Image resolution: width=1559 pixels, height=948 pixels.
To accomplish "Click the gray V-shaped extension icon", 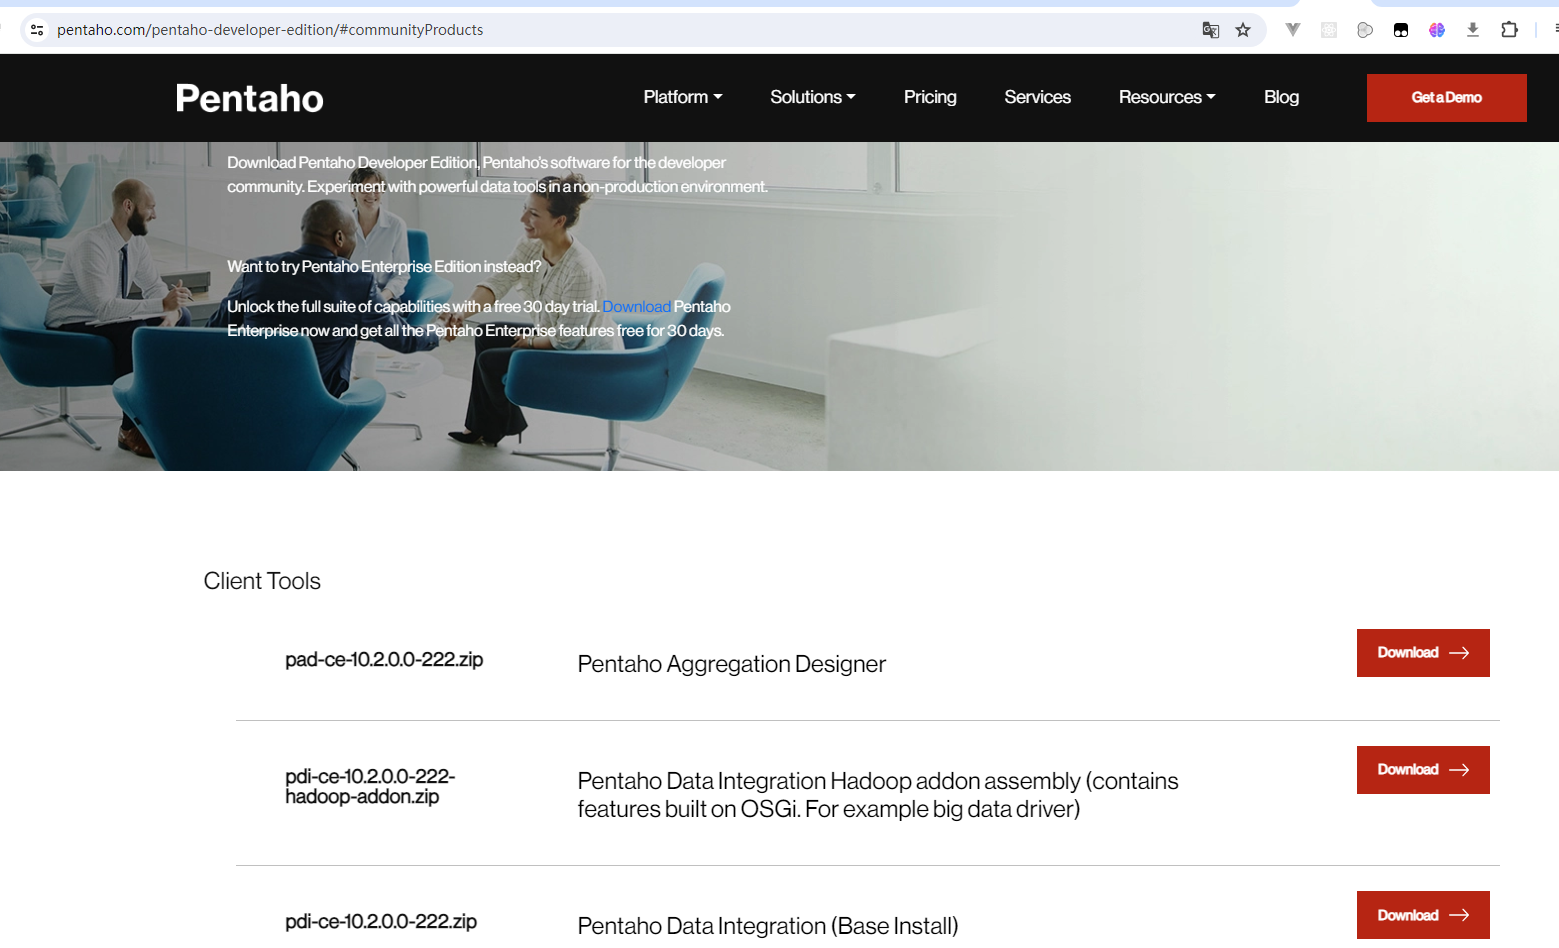I will coord(1293,30).
